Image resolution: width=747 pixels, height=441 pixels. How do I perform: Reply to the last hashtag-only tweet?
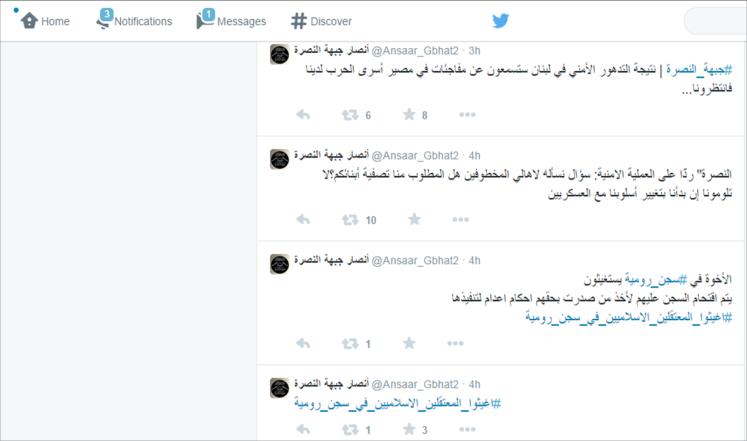(303, 430)
